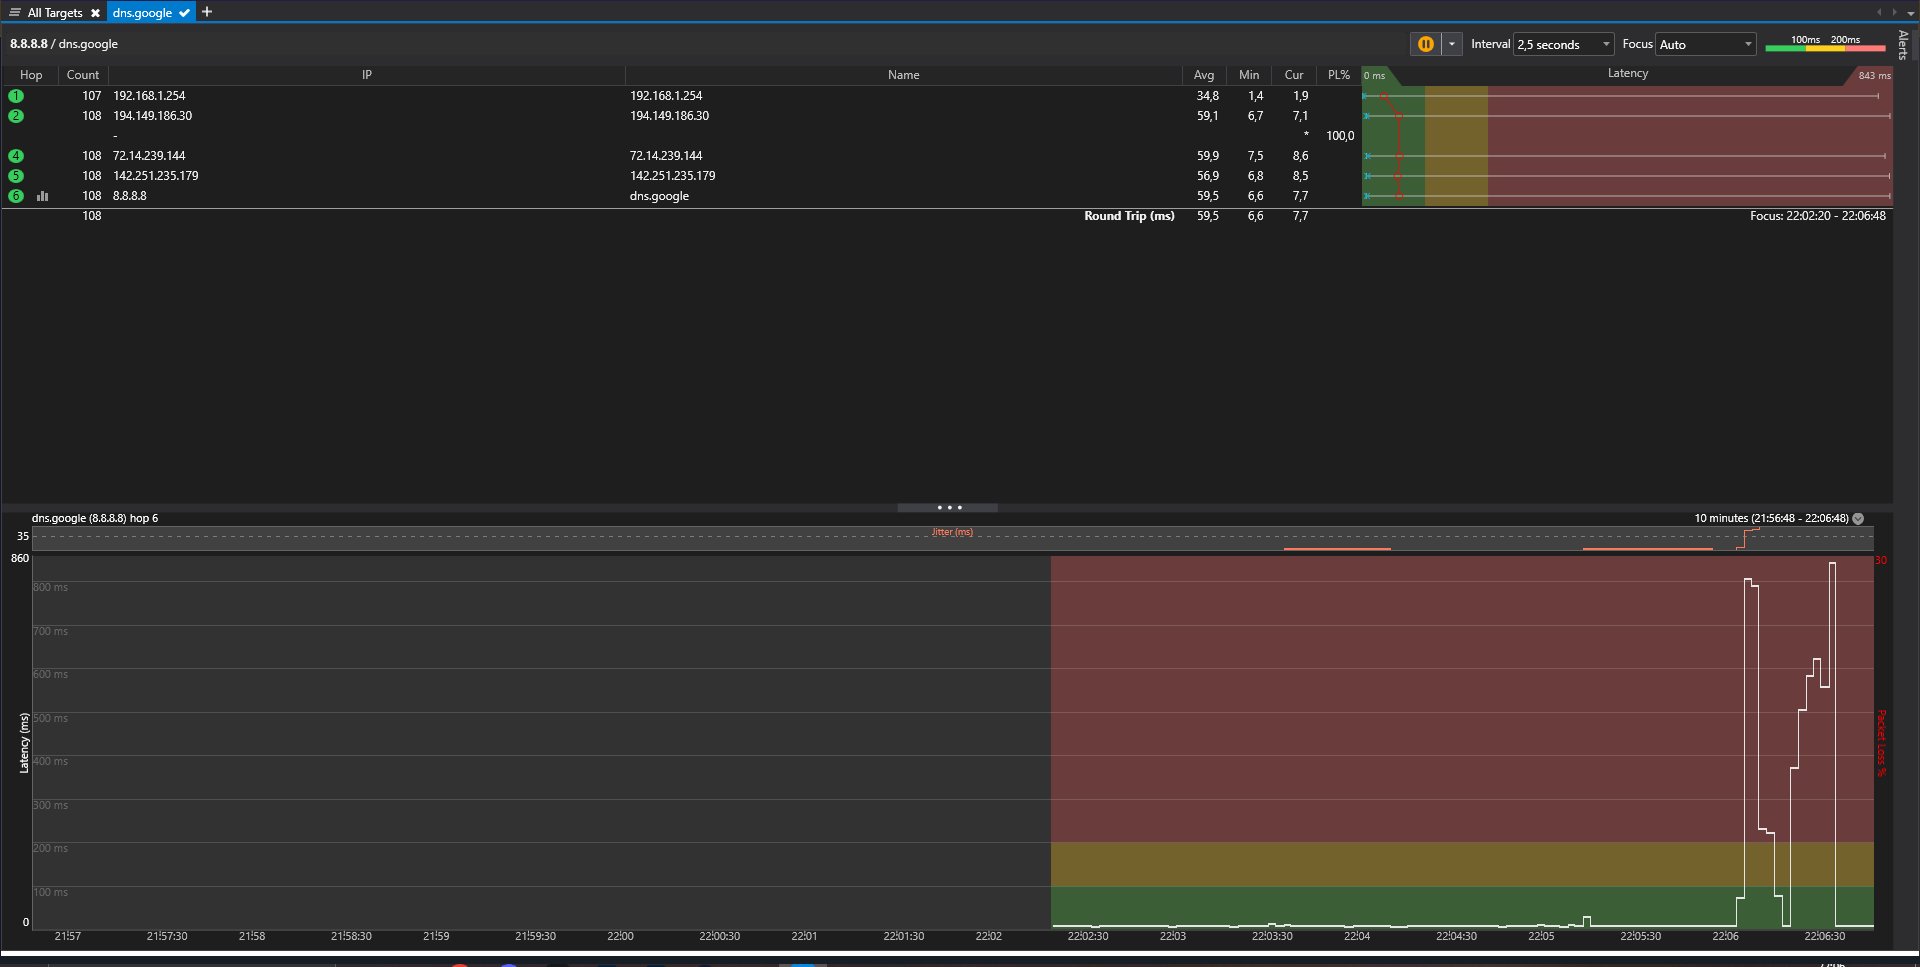
Task: Select the 8.8.8.8 hop row
Action: (130, 196)
